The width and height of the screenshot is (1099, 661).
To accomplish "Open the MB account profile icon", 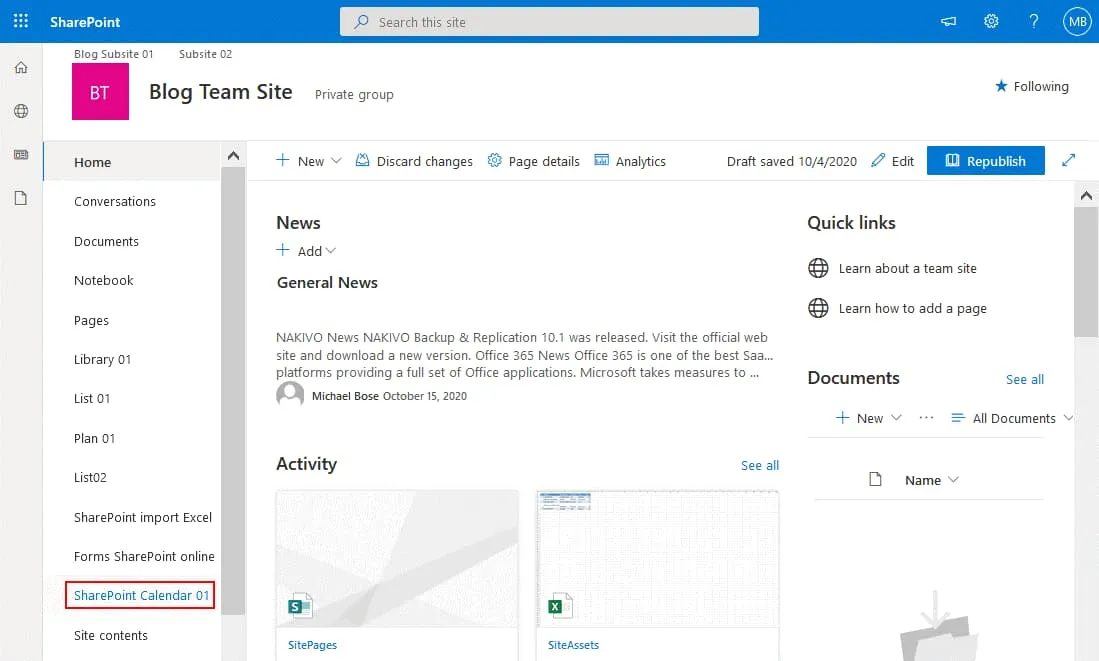I will pyautogui.click(x=1077, y=21).
